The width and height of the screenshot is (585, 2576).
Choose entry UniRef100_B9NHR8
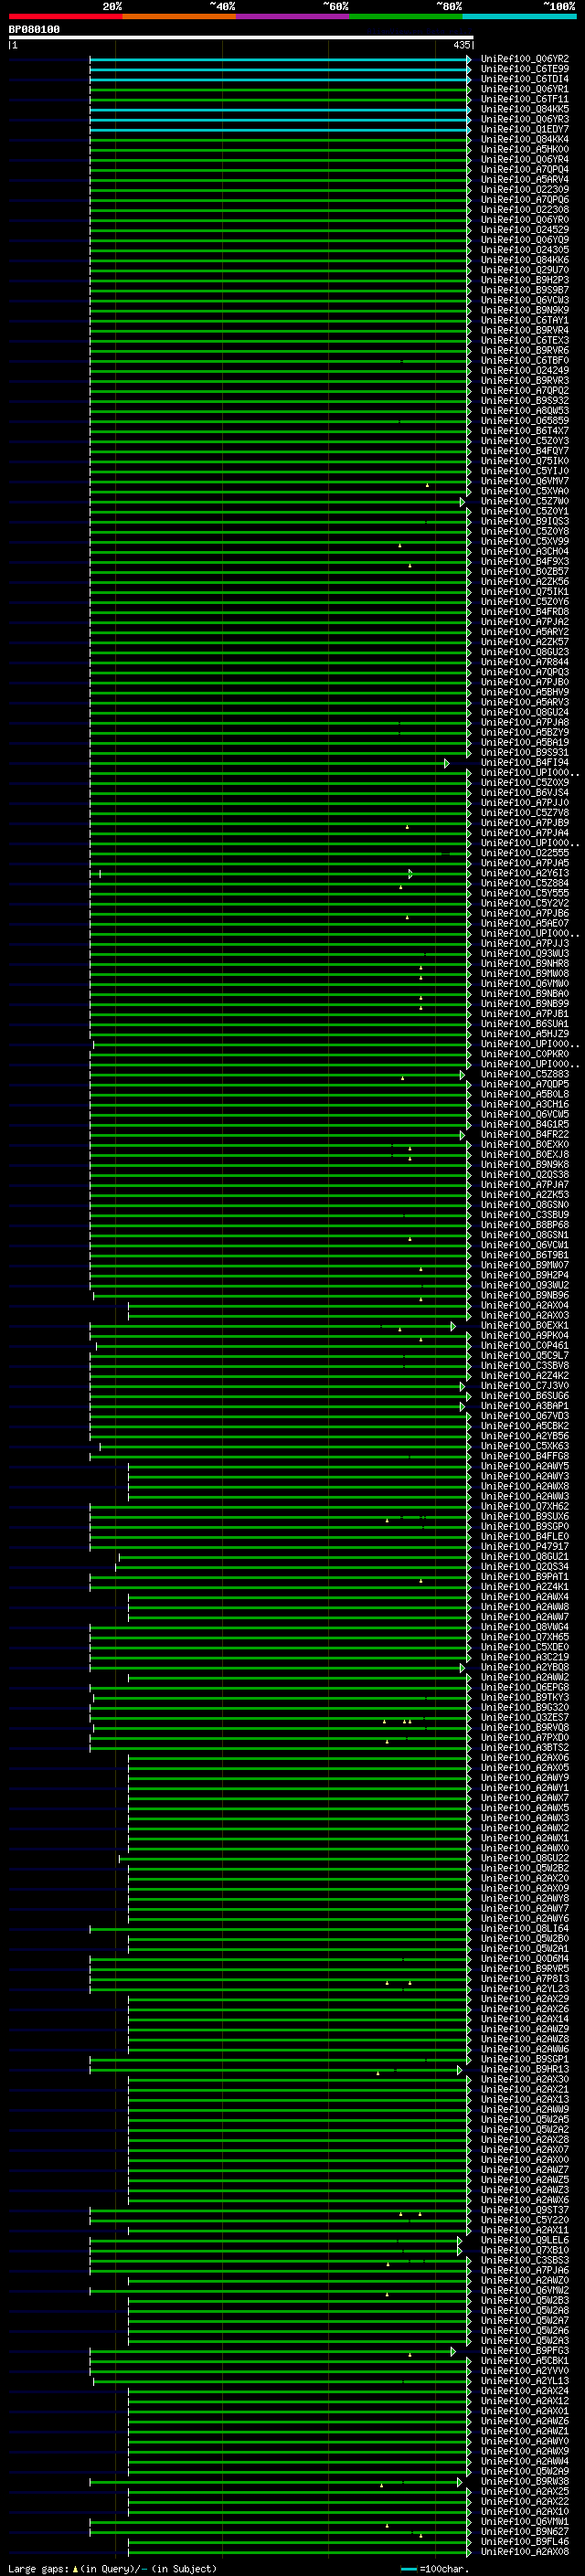click(524, 963)
